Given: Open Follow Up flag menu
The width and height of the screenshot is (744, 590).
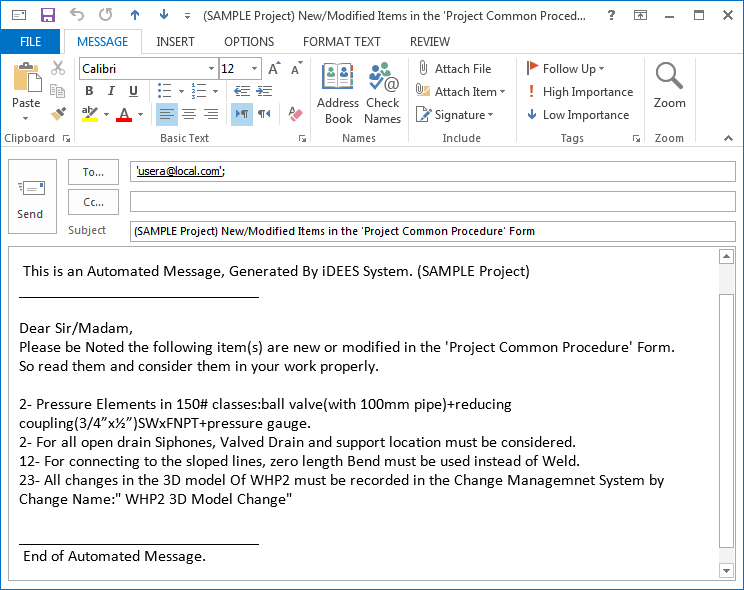Looking at the screenshot, I should pyautogui.click(x=565, y=68).
